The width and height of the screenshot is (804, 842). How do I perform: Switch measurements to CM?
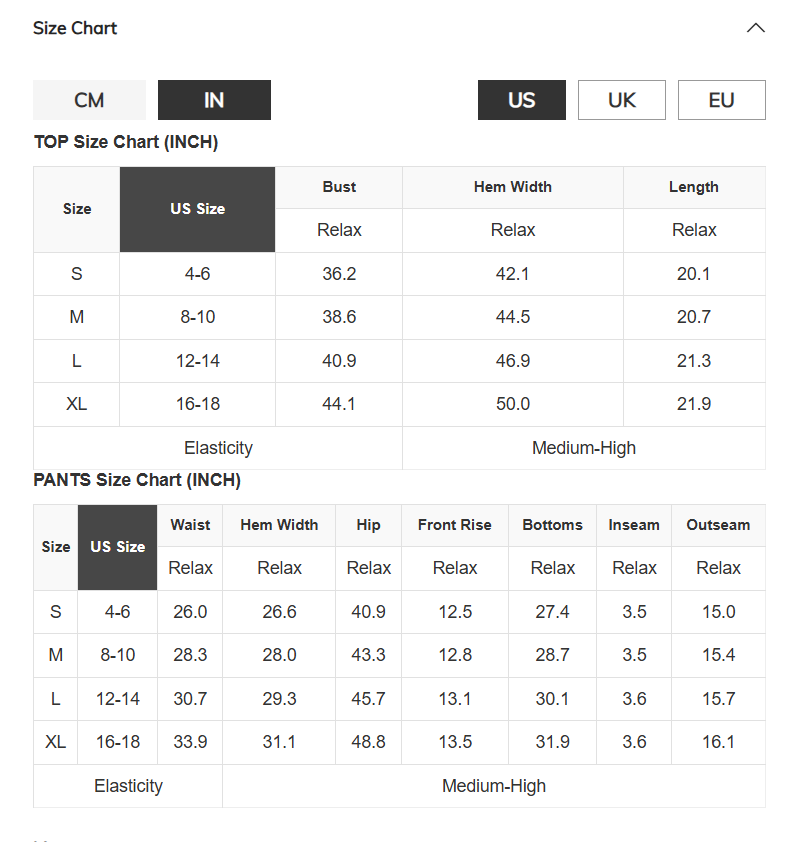click(x=89, y=100)
